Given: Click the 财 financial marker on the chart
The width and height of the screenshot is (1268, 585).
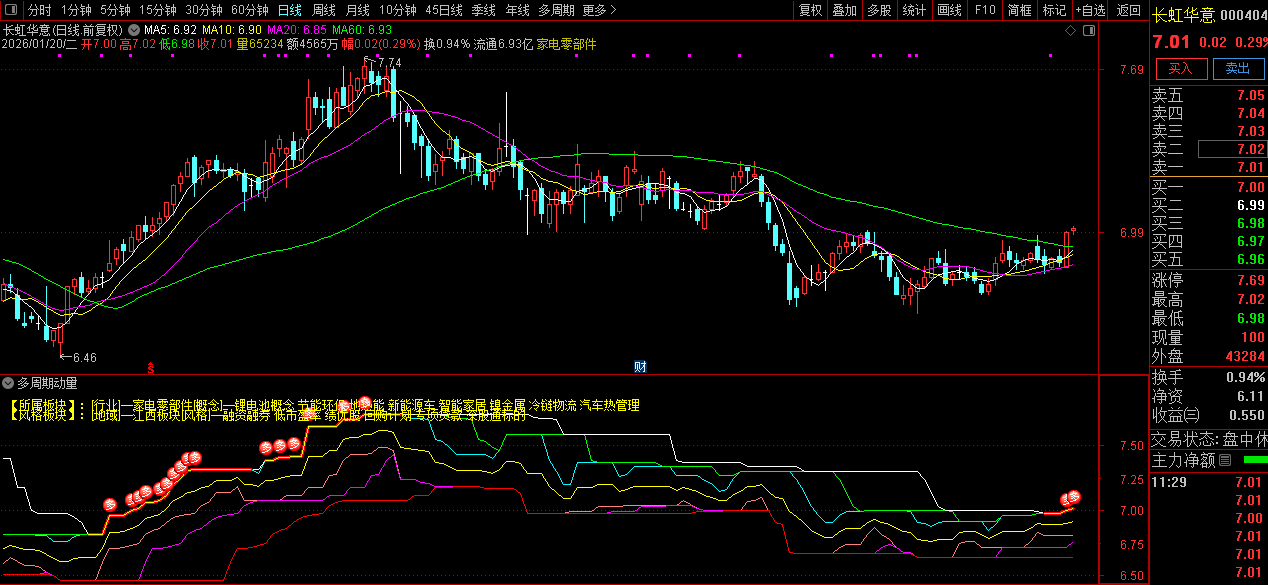Looking at the screenshot, I should click(640, 366).
